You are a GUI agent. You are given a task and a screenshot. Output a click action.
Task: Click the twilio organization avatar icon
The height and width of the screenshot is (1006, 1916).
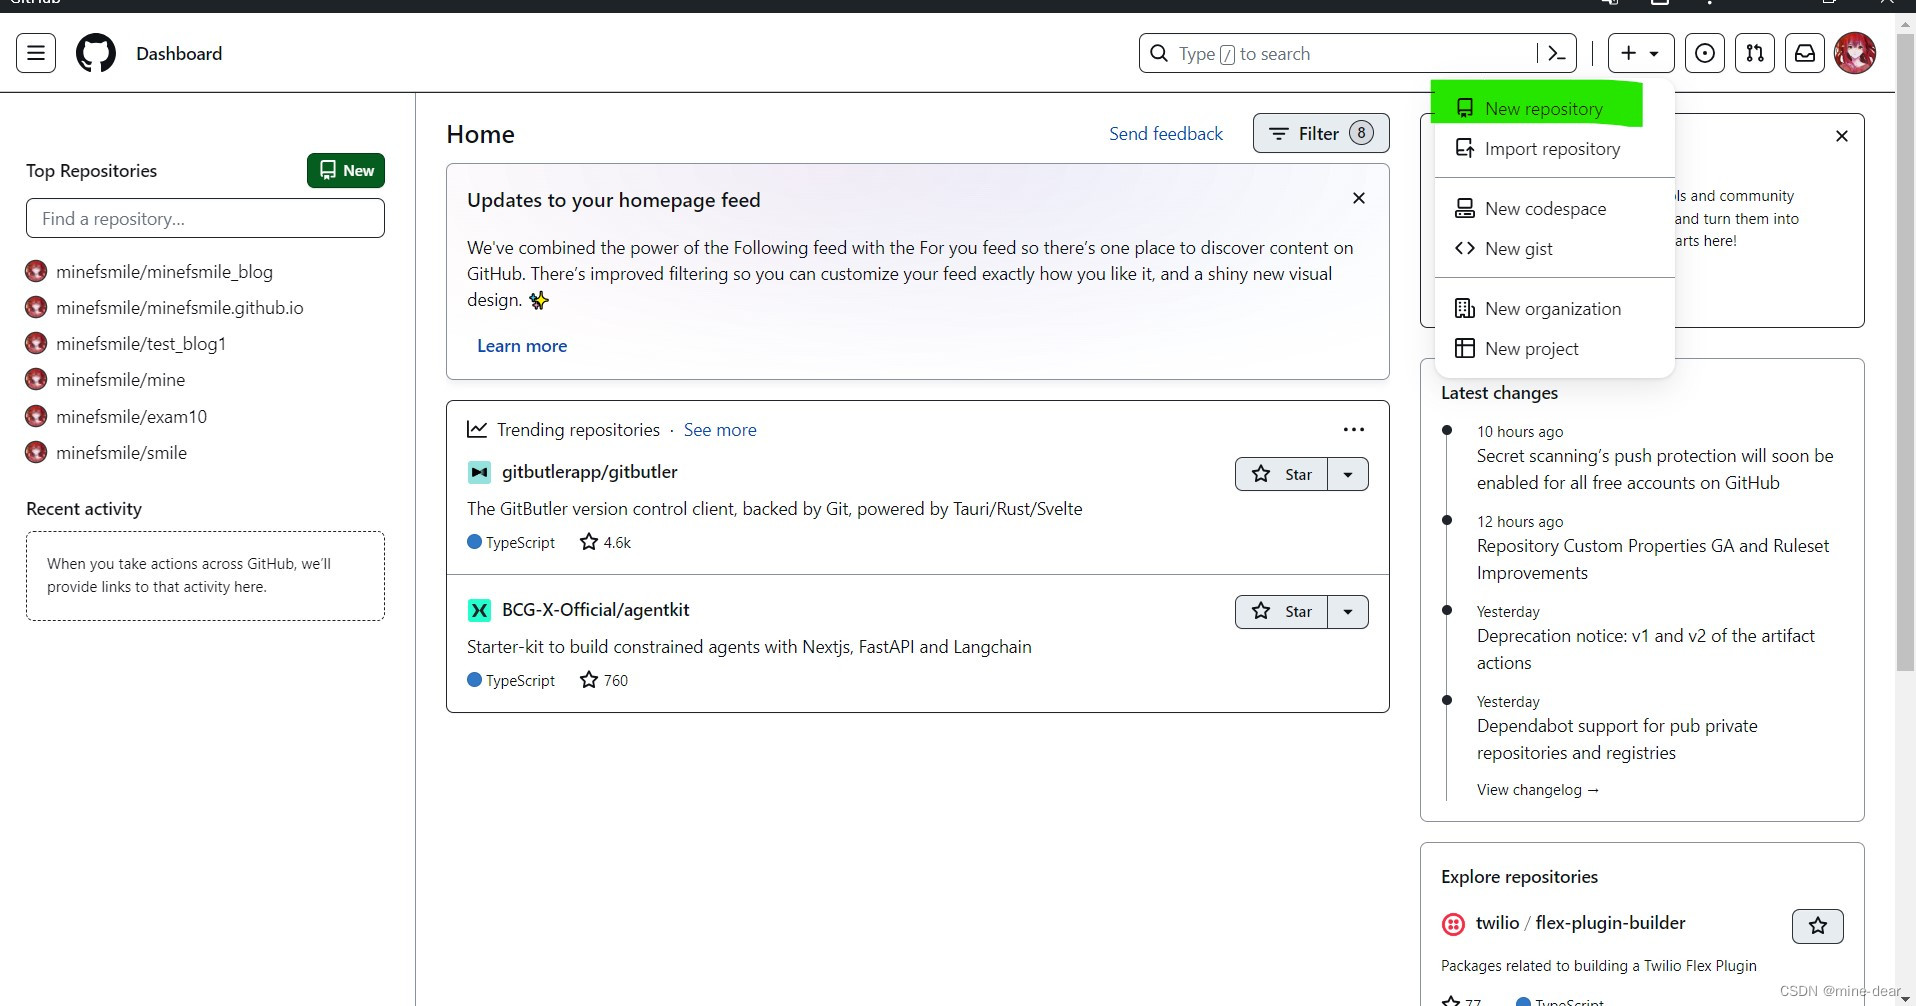[1453, 924]
